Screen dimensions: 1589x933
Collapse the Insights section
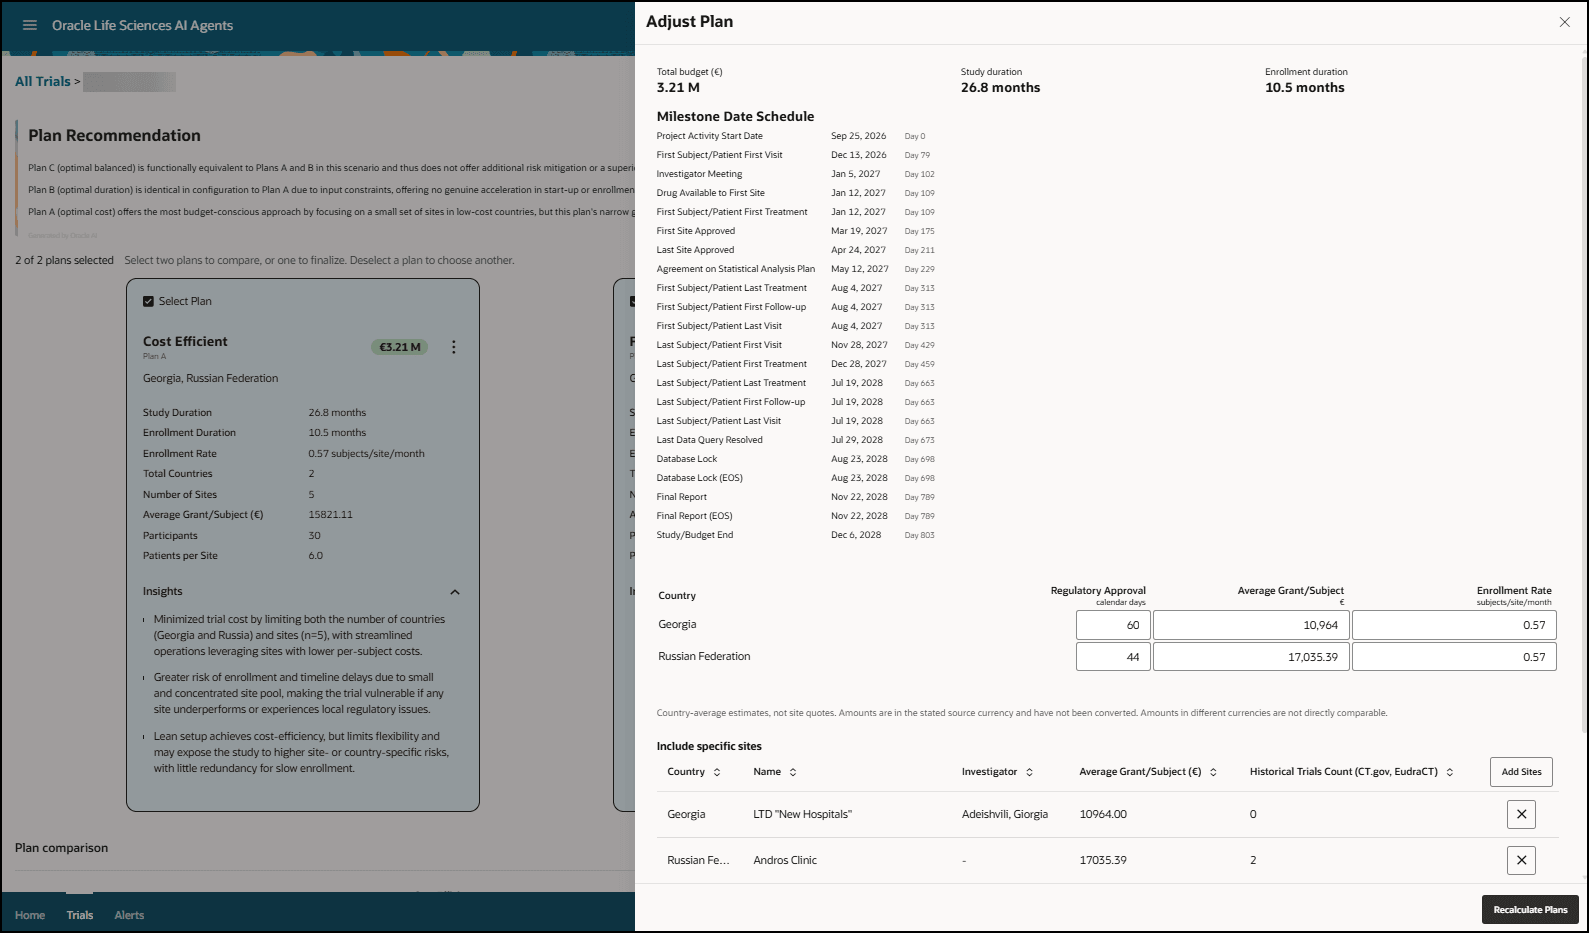[x=455, y=592]
